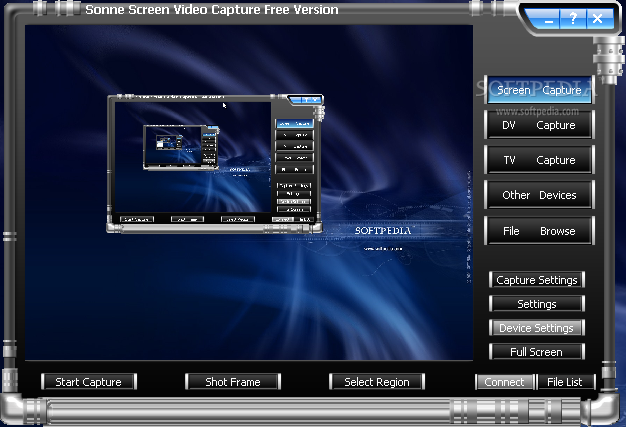
Task: Minimize the Sonne capture window
Action: coord(548,19)
